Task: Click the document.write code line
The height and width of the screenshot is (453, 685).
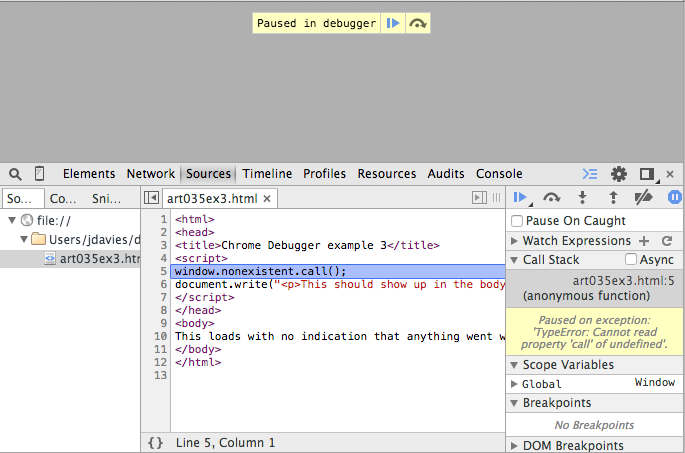Action: pyautogui.click(x=338, y=284)
